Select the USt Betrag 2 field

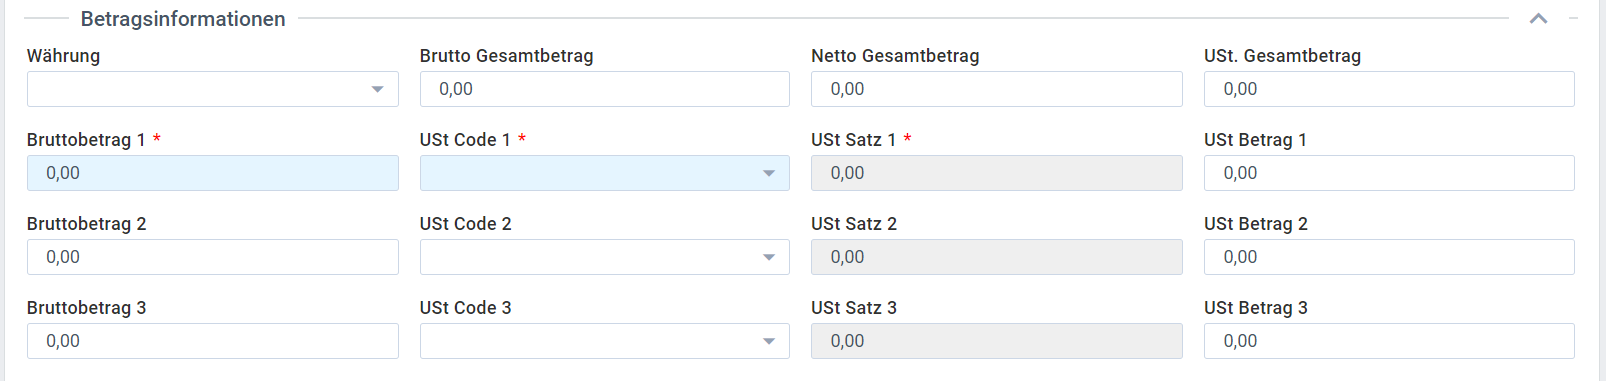click(x=1389, y=257)
